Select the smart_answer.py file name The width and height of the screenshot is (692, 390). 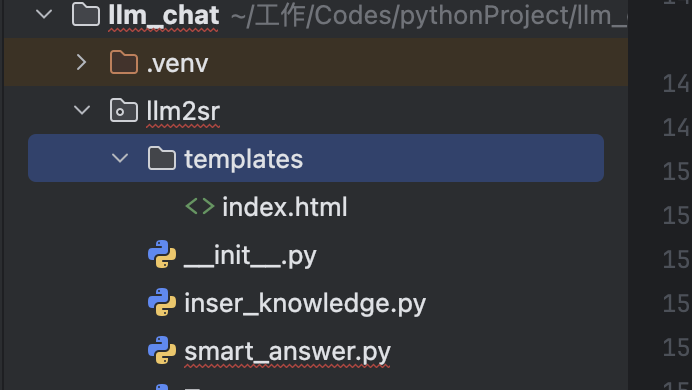coord(287,352)
